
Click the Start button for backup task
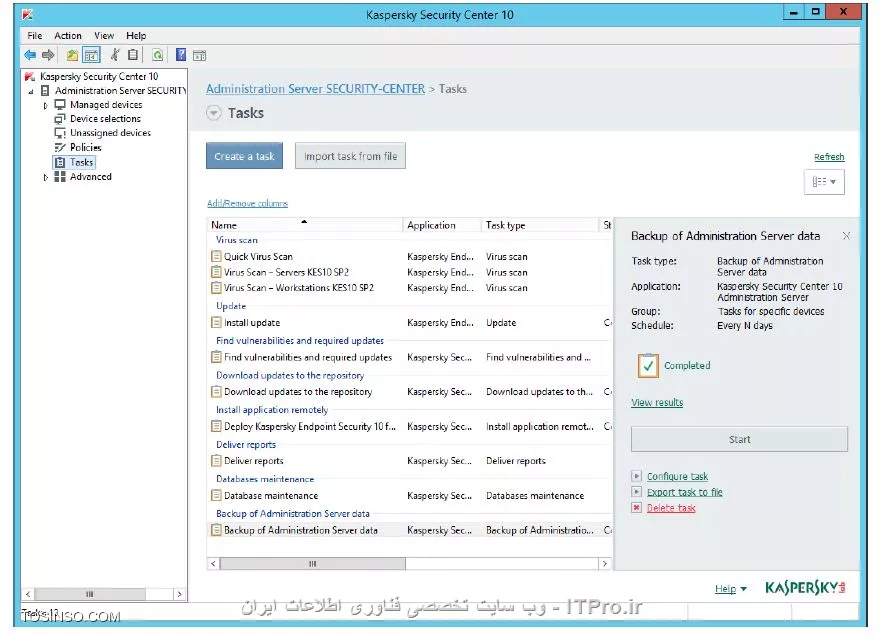tap(739, 439)
